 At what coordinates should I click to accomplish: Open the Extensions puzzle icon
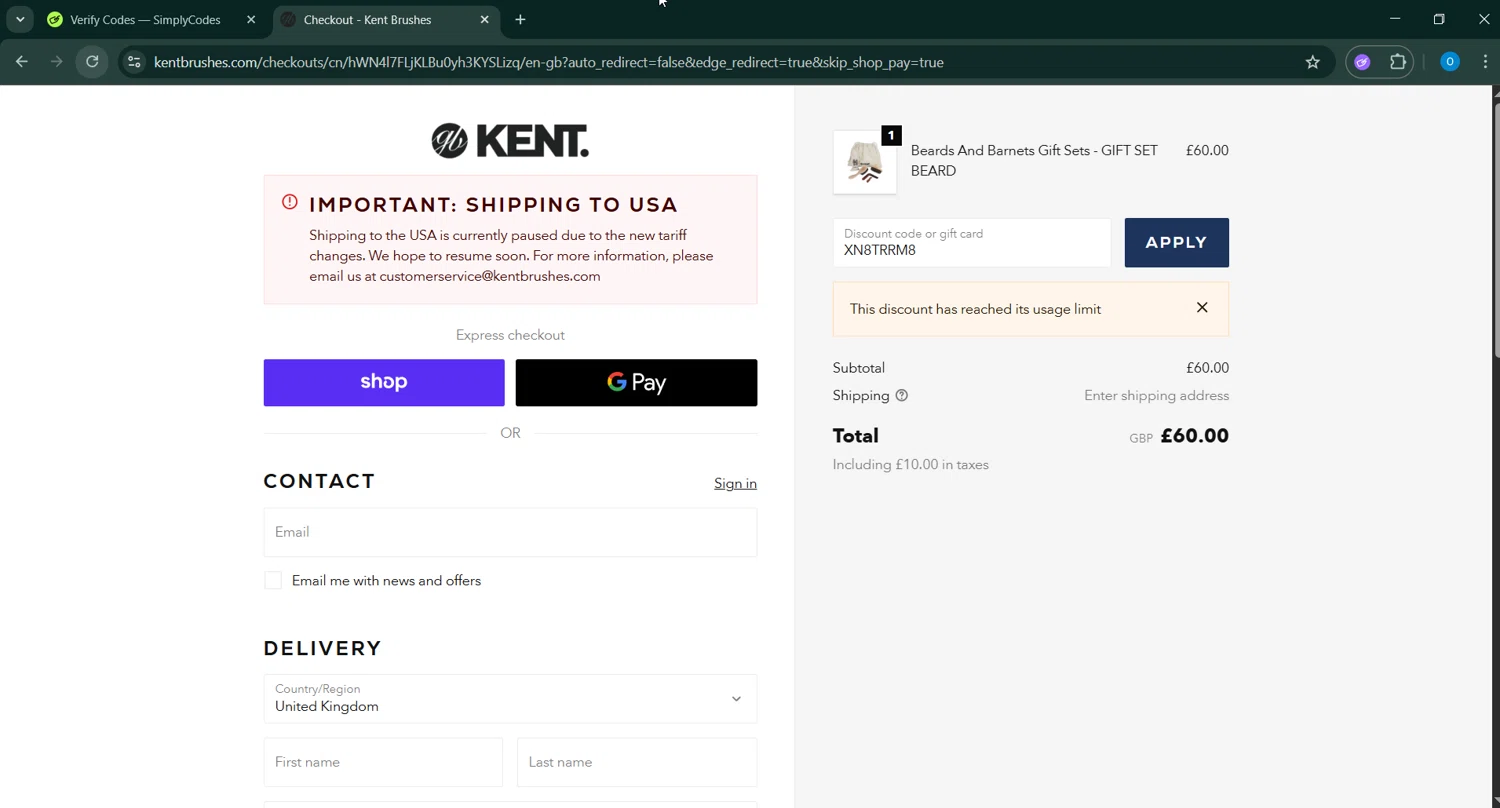pyautogui.click(x=1398, y=62)
